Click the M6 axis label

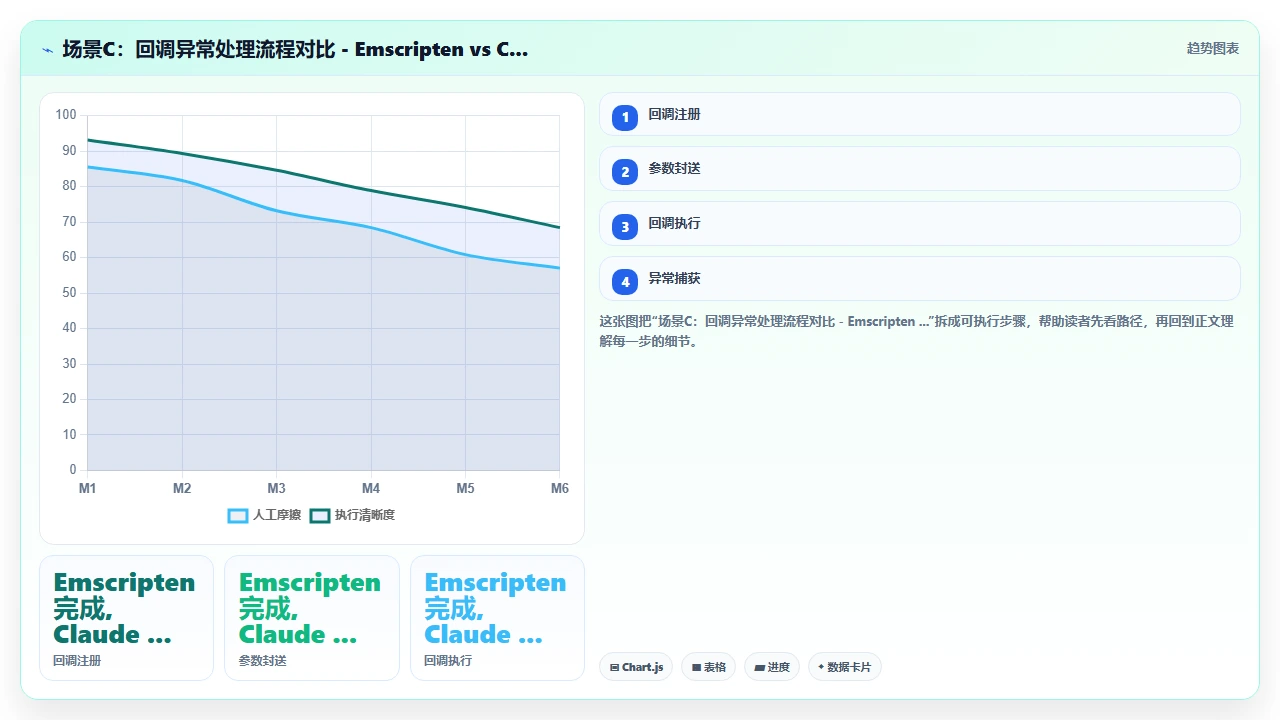[559, 488]
